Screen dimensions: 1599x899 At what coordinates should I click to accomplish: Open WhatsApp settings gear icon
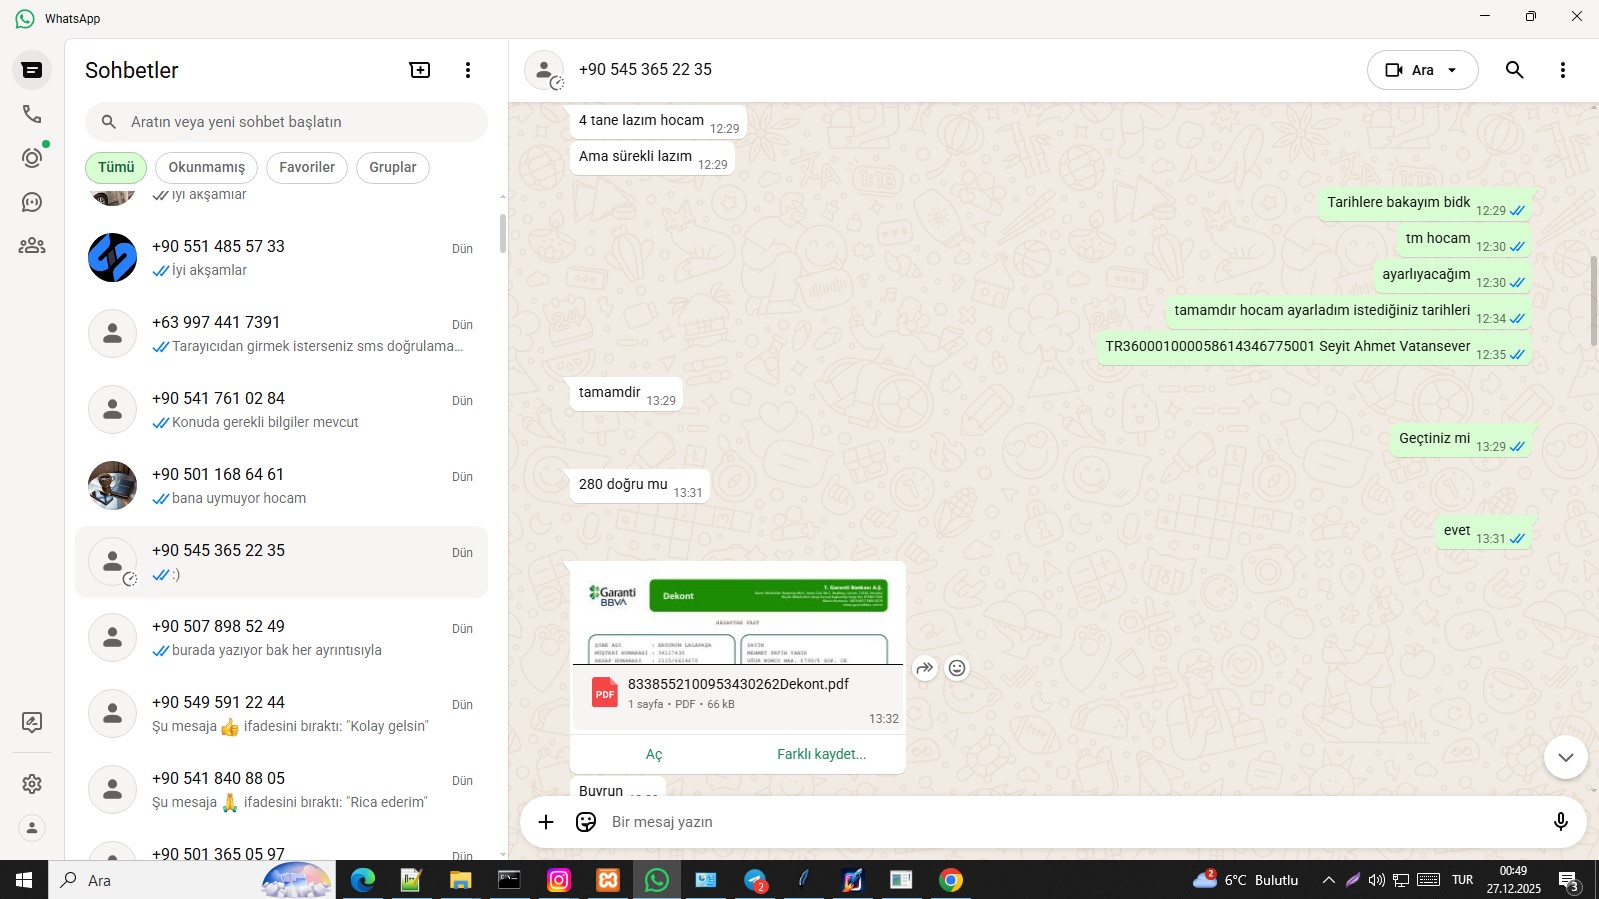click(32, 784)
